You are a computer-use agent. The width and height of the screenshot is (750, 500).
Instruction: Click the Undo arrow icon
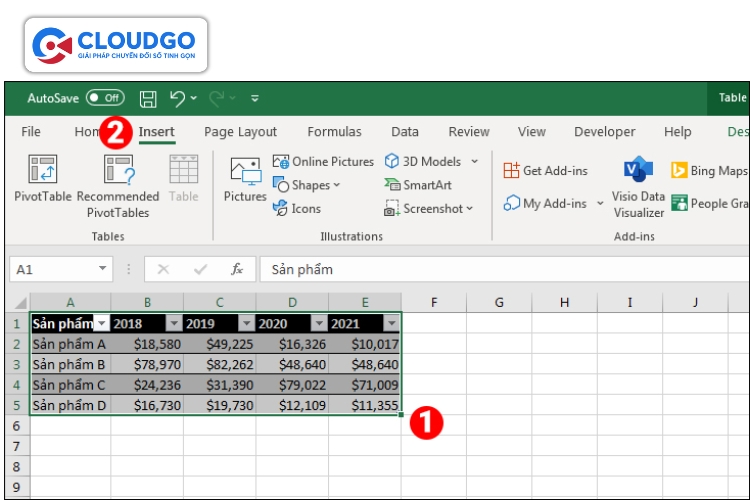pyautogui.click(x=177, y=98)
